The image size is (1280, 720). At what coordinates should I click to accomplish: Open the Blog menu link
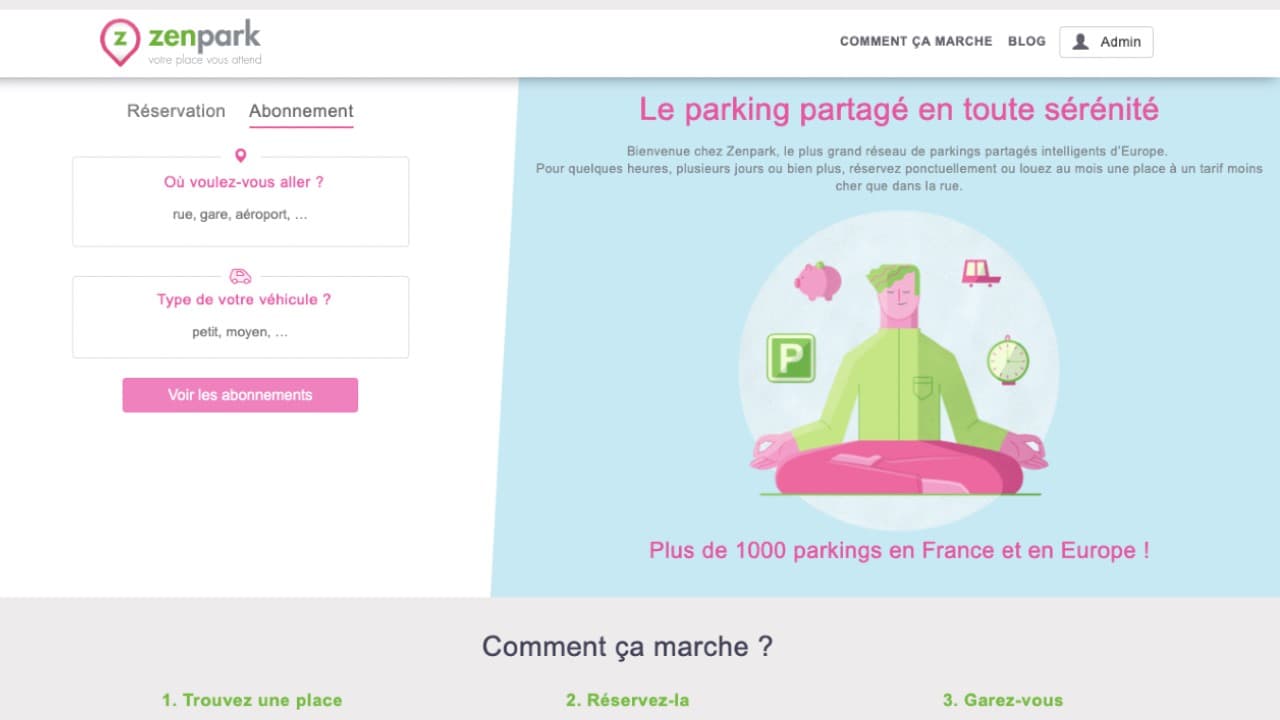pos(1027,42)
